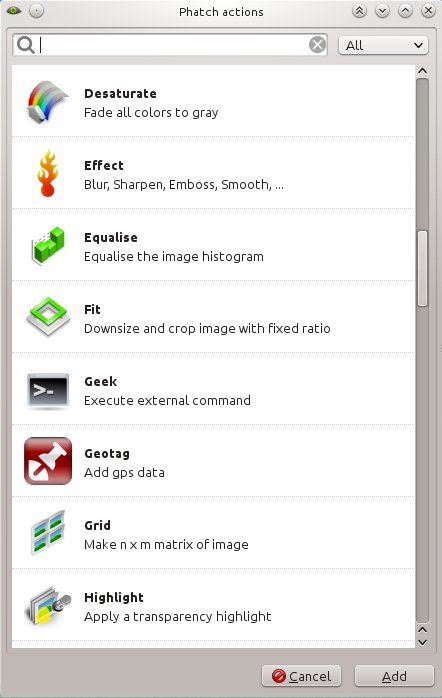
Task: Select the Highlight action icon
Action: (48, 605)
